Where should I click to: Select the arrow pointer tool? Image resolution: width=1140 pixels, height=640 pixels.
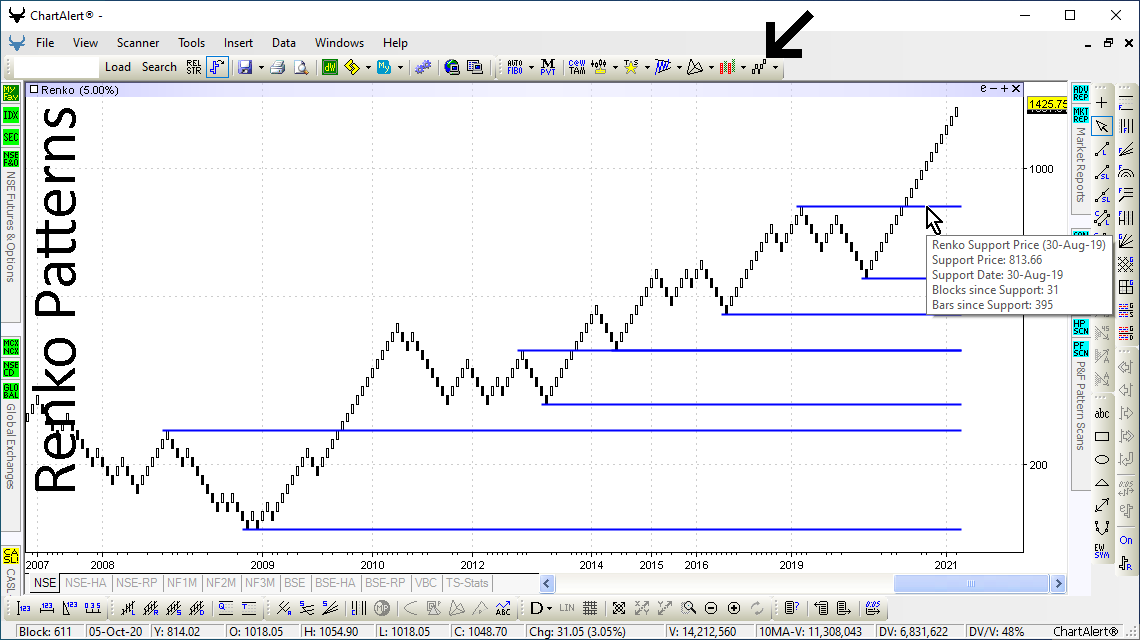pyautogui.click(x=1102, y=126)
